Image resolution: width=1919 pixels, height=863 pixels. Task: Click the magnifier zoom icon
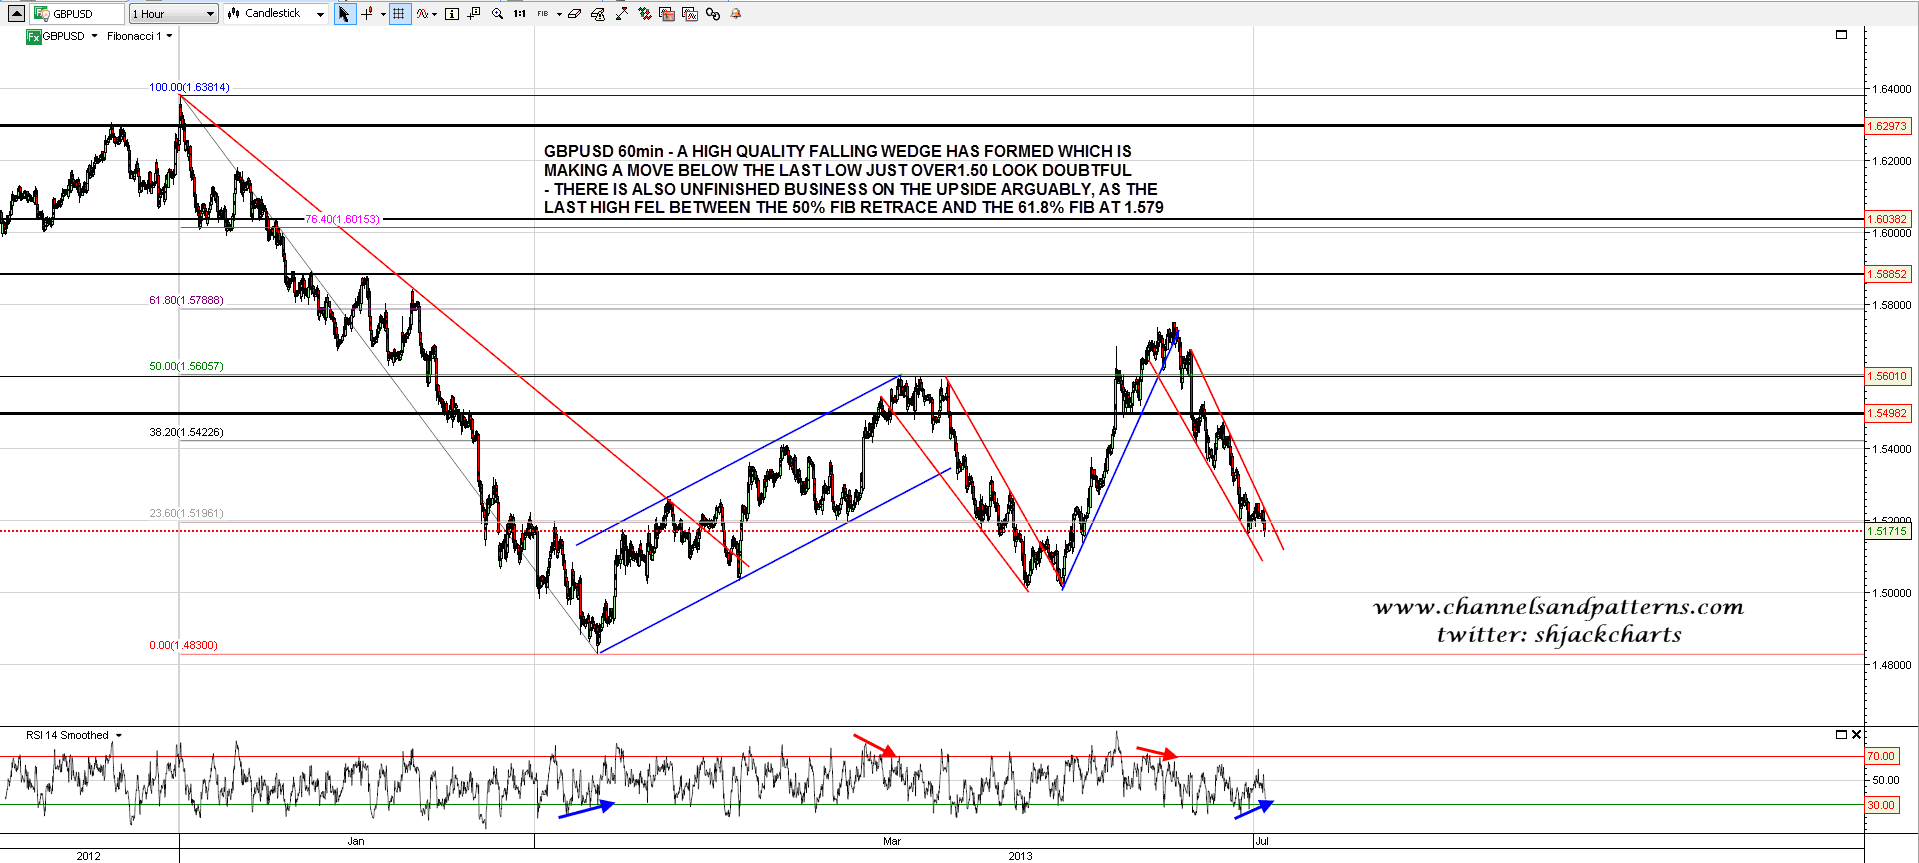[497, 14]
